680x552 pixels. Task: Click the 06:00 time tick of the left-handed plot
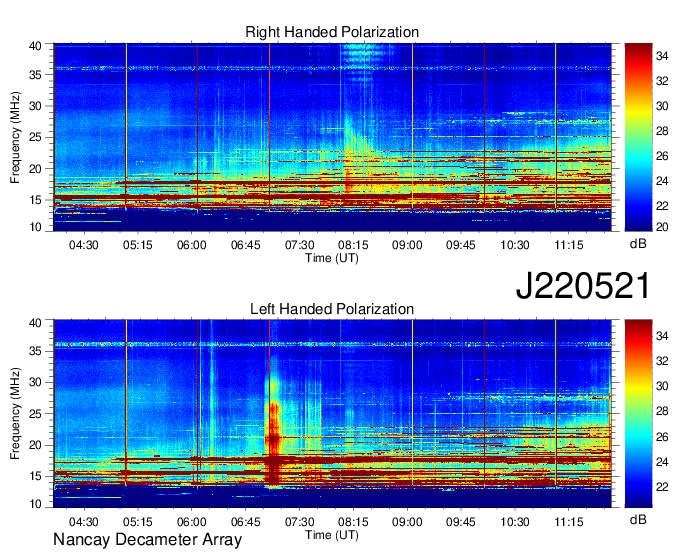(x=191, y=522)
